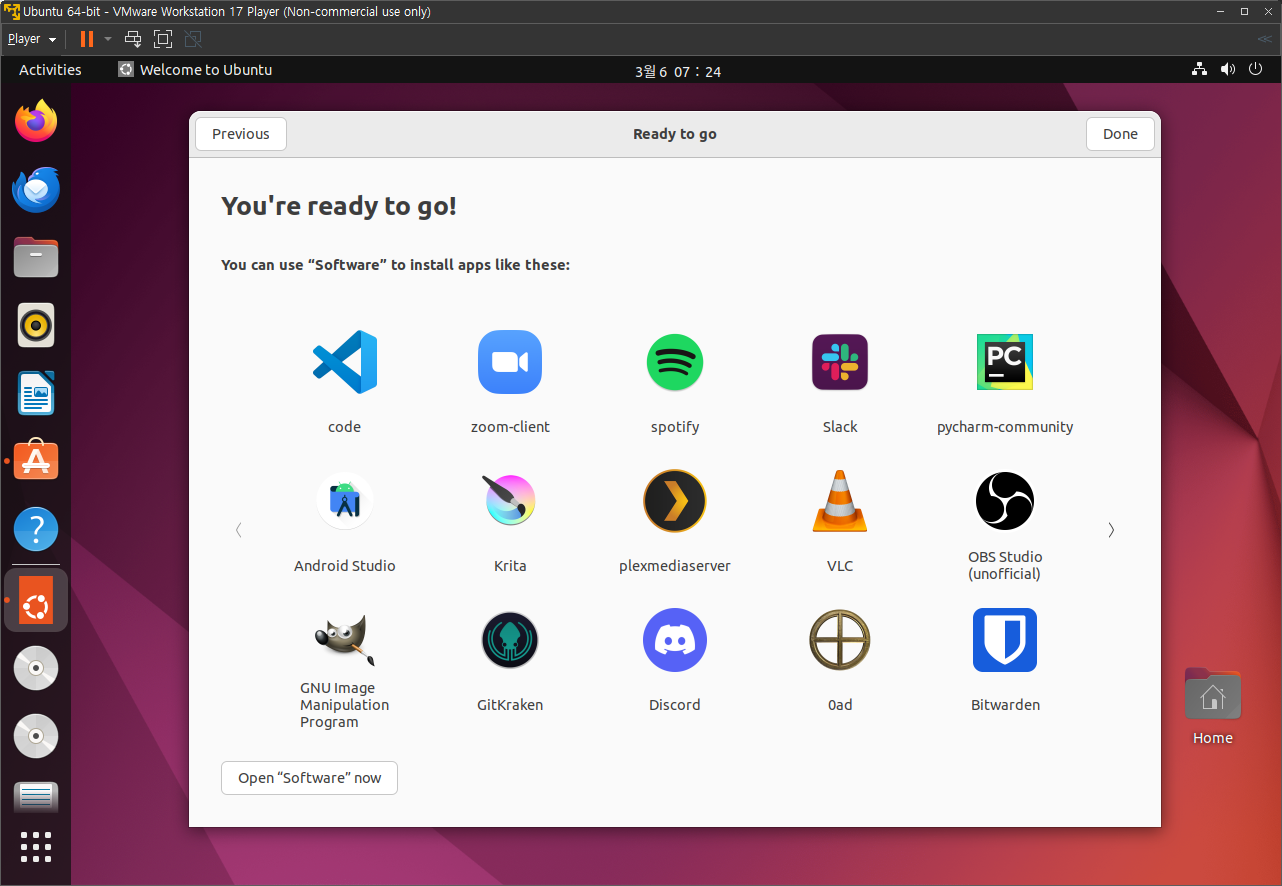This screenshot has width=1282, height=886.
Task: Click the Discord app icon
Action: (x=675, y=640)
